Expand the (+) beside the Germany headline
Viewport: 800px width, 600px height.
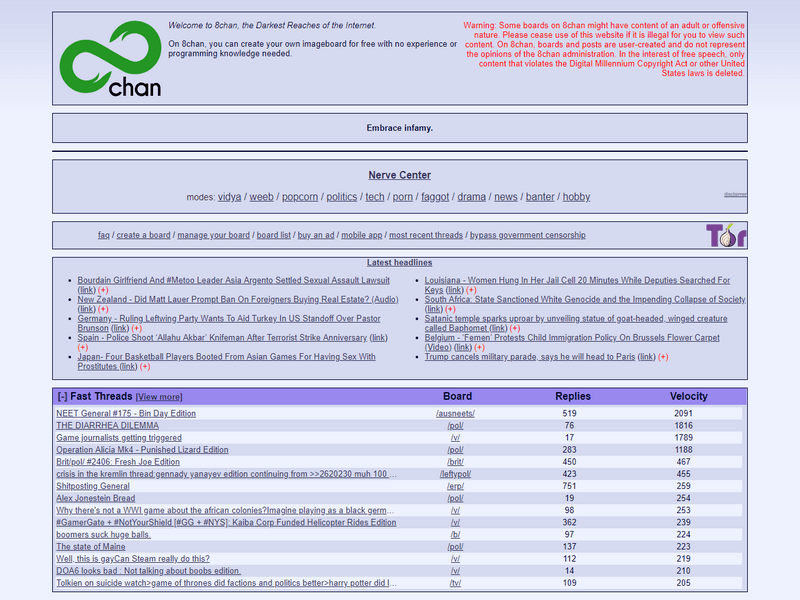coord(137,328)
